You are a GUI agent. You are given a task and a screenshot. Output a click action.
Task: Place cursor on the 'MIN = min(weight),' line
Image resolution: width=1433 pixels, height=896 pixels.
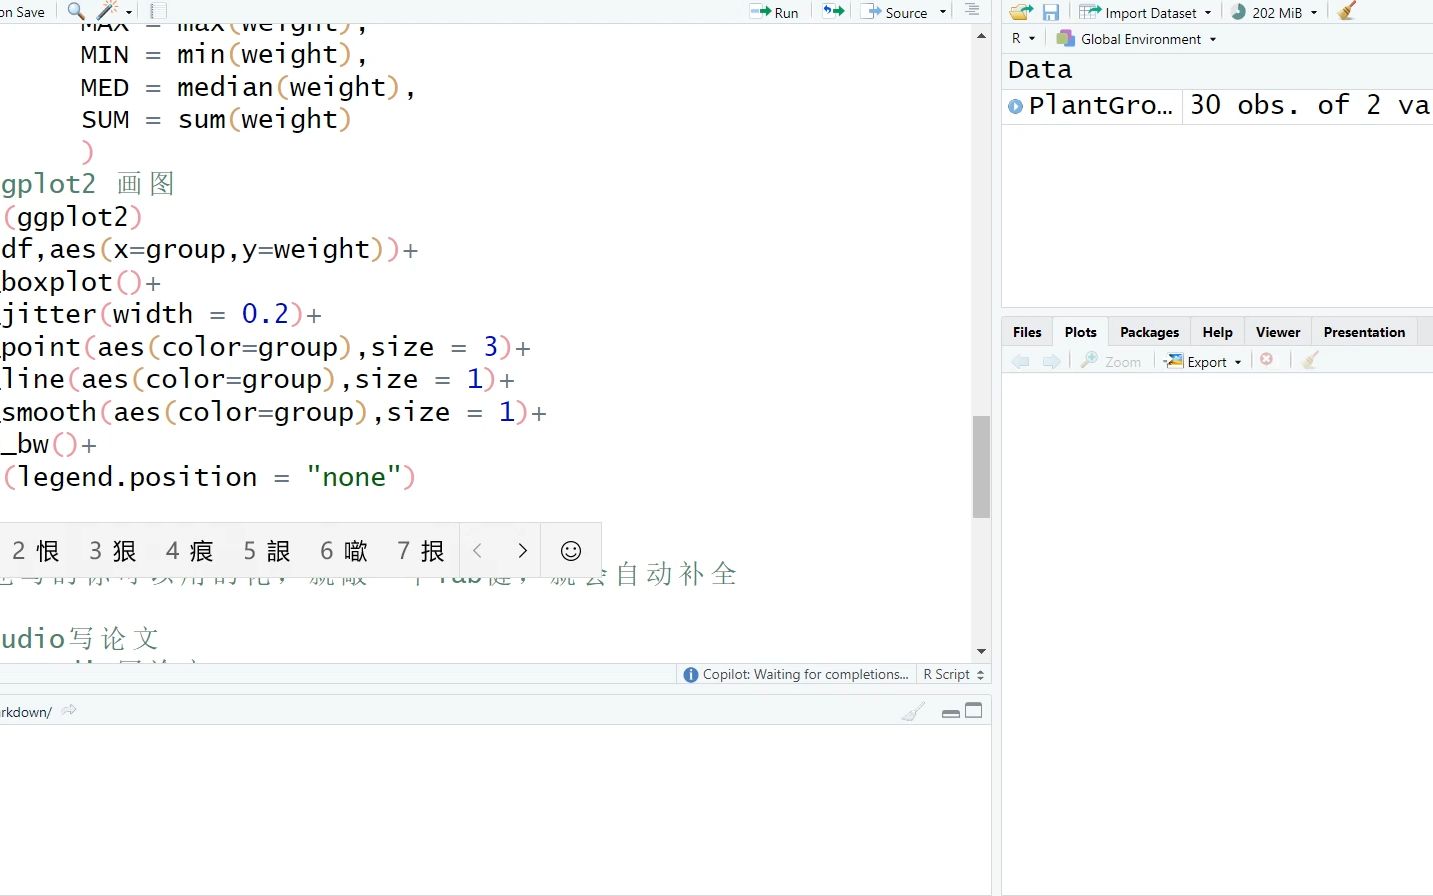pyautogui.click(x=224, y=54)
